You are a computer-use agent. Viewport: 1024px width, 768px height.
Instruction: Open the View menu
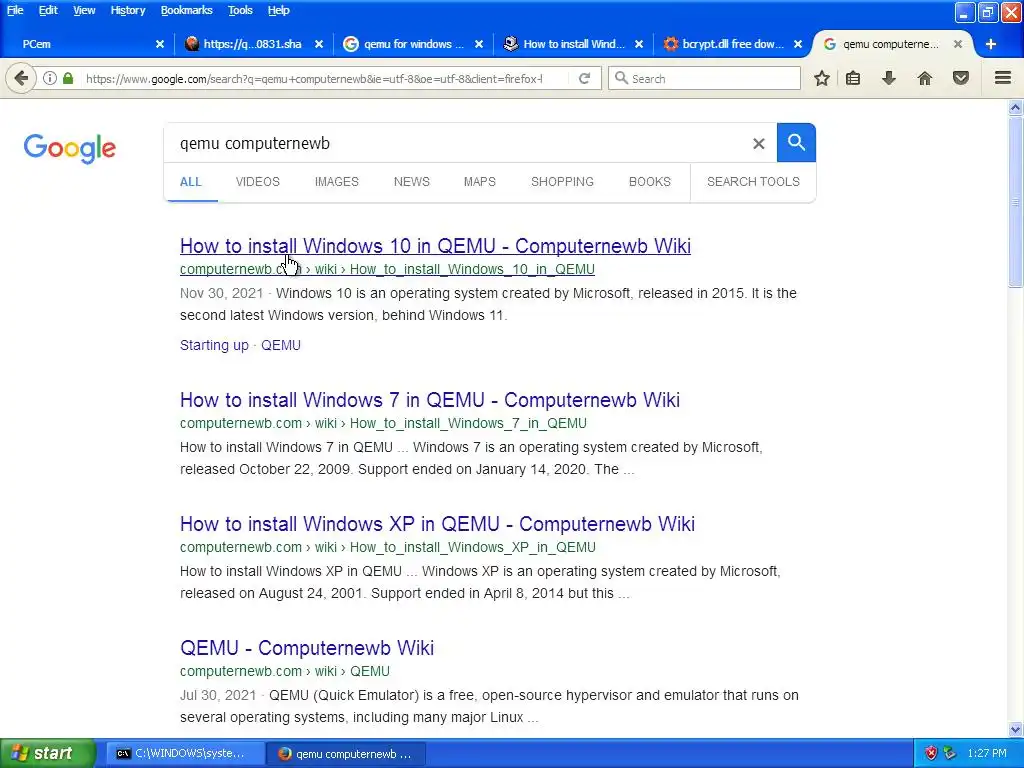click(84, 10)
